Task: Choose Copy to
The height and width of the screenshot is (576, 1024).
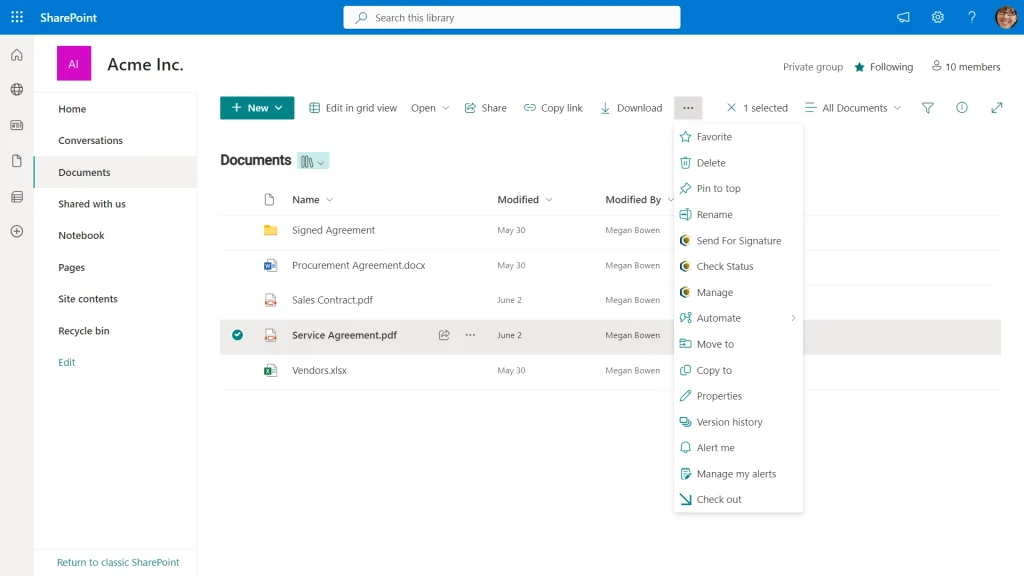Action: coord(738,370)
